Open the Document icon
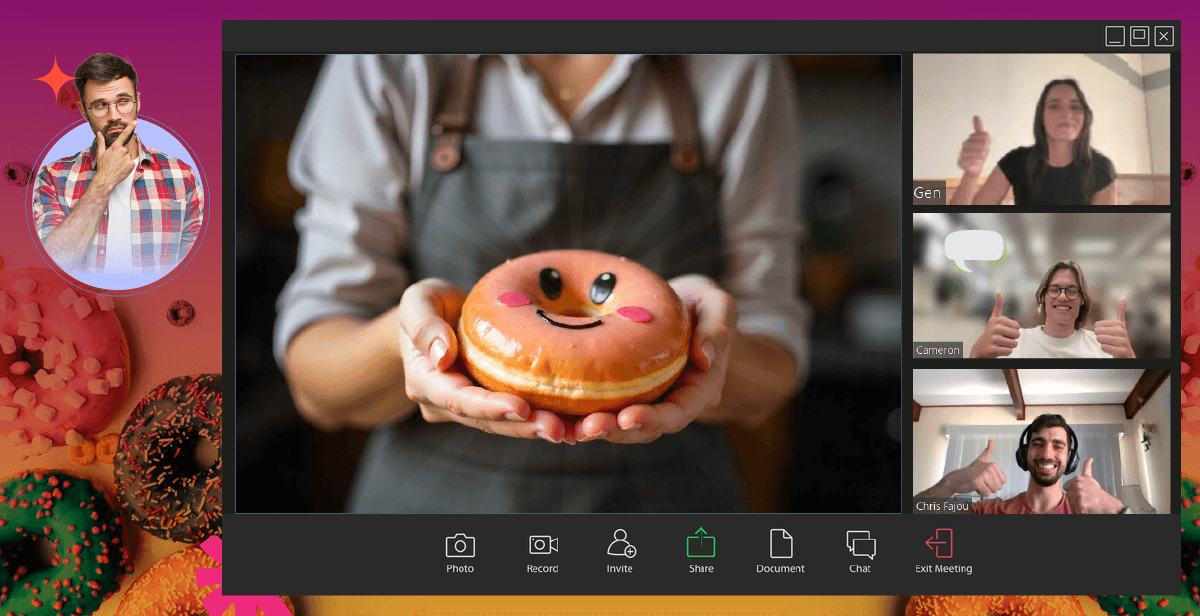The width and height of the screenshot is (1200, 616). (780, 544)
